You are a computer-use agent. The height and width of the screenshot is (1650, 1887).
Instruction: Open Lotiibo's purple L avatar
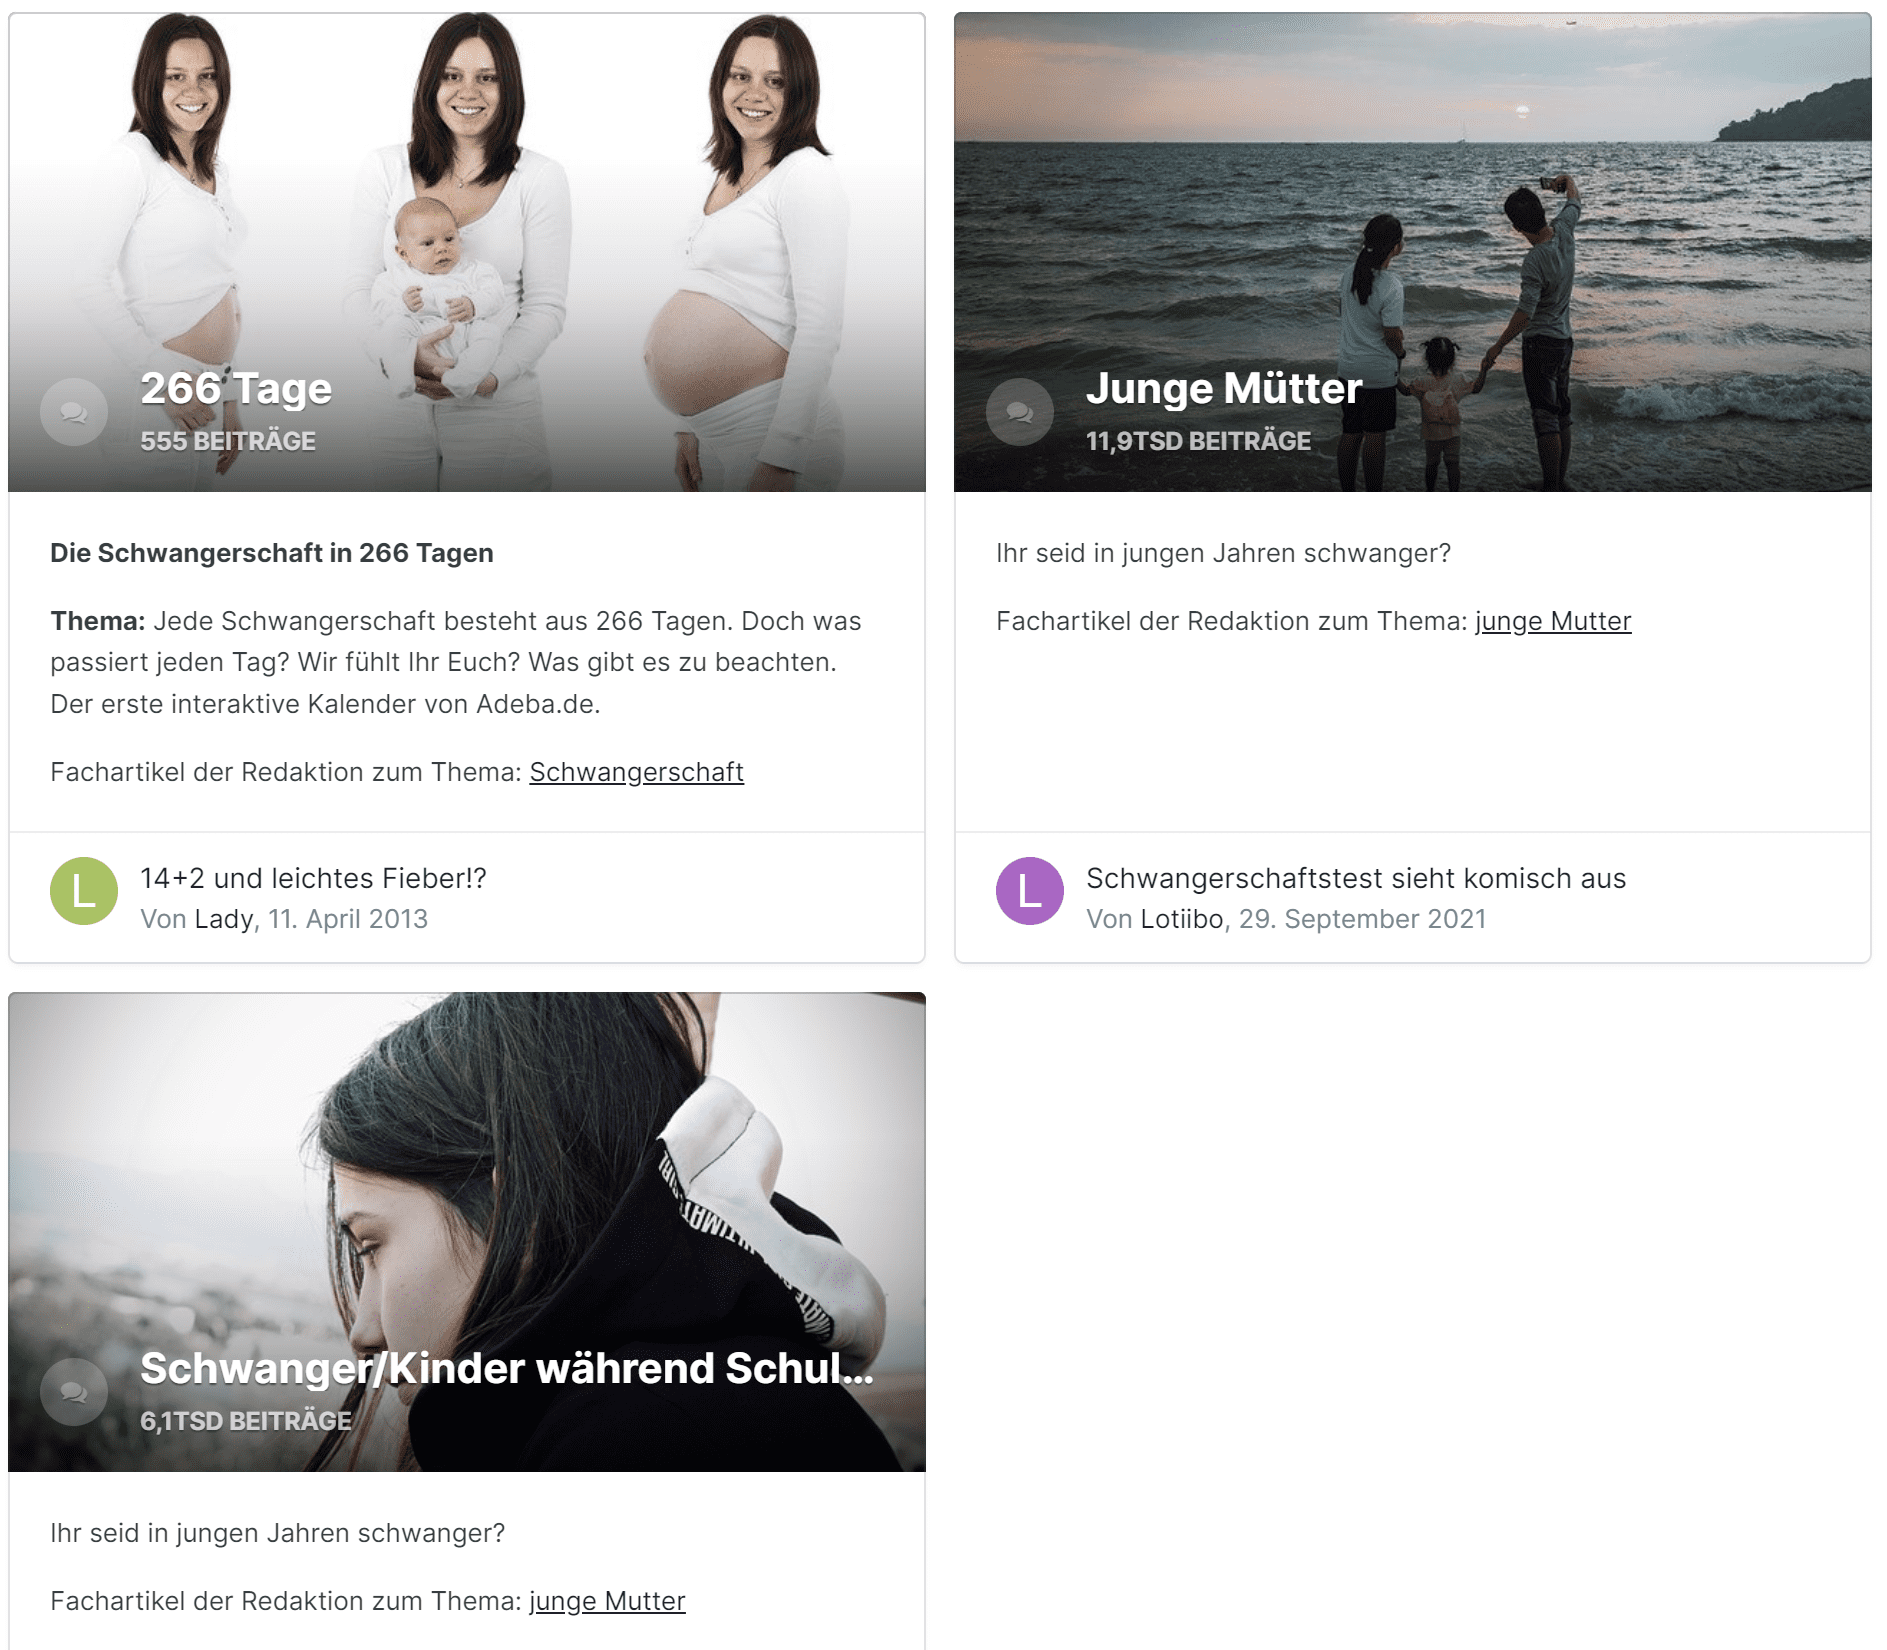pyautogui.click(x=1030, y=891)
